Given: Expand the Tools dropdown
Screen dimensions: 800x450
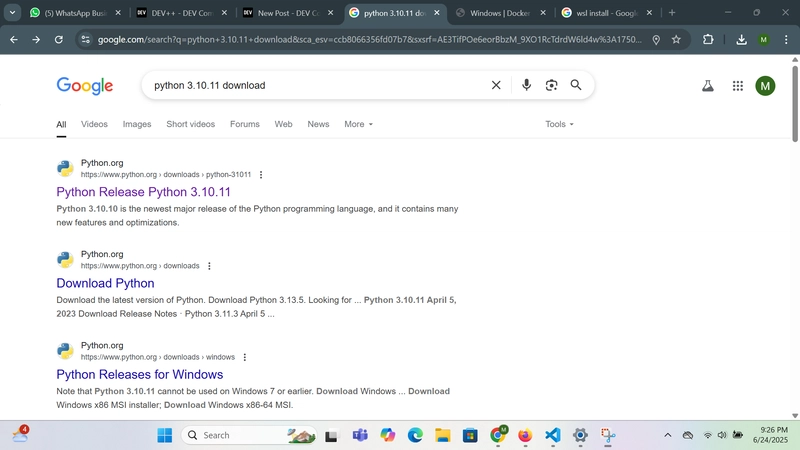Looking at the screenshot, I should point(559,124).
